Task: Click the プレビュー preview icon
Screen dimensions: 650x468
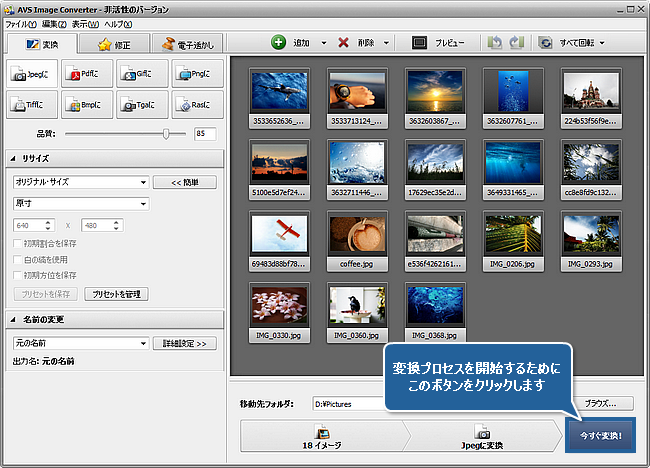Action: coord(420,43)
